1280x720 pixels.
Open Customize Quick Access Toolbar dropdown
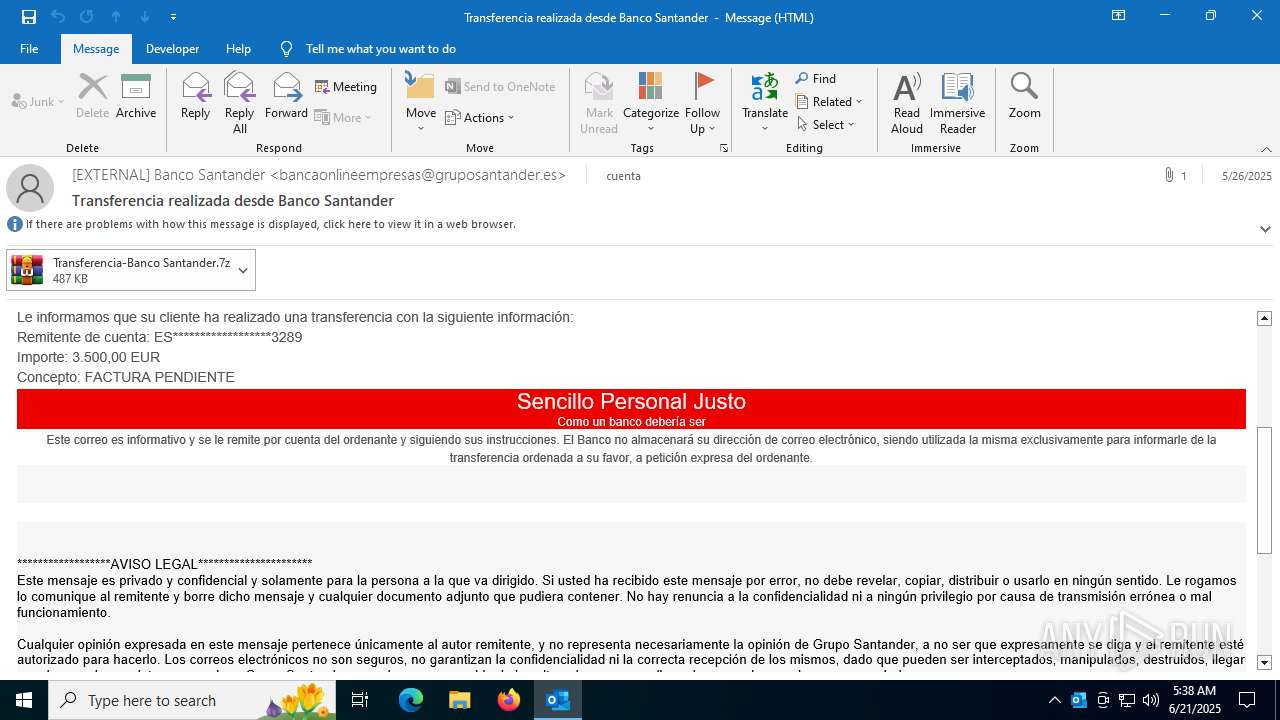(173, 17)
